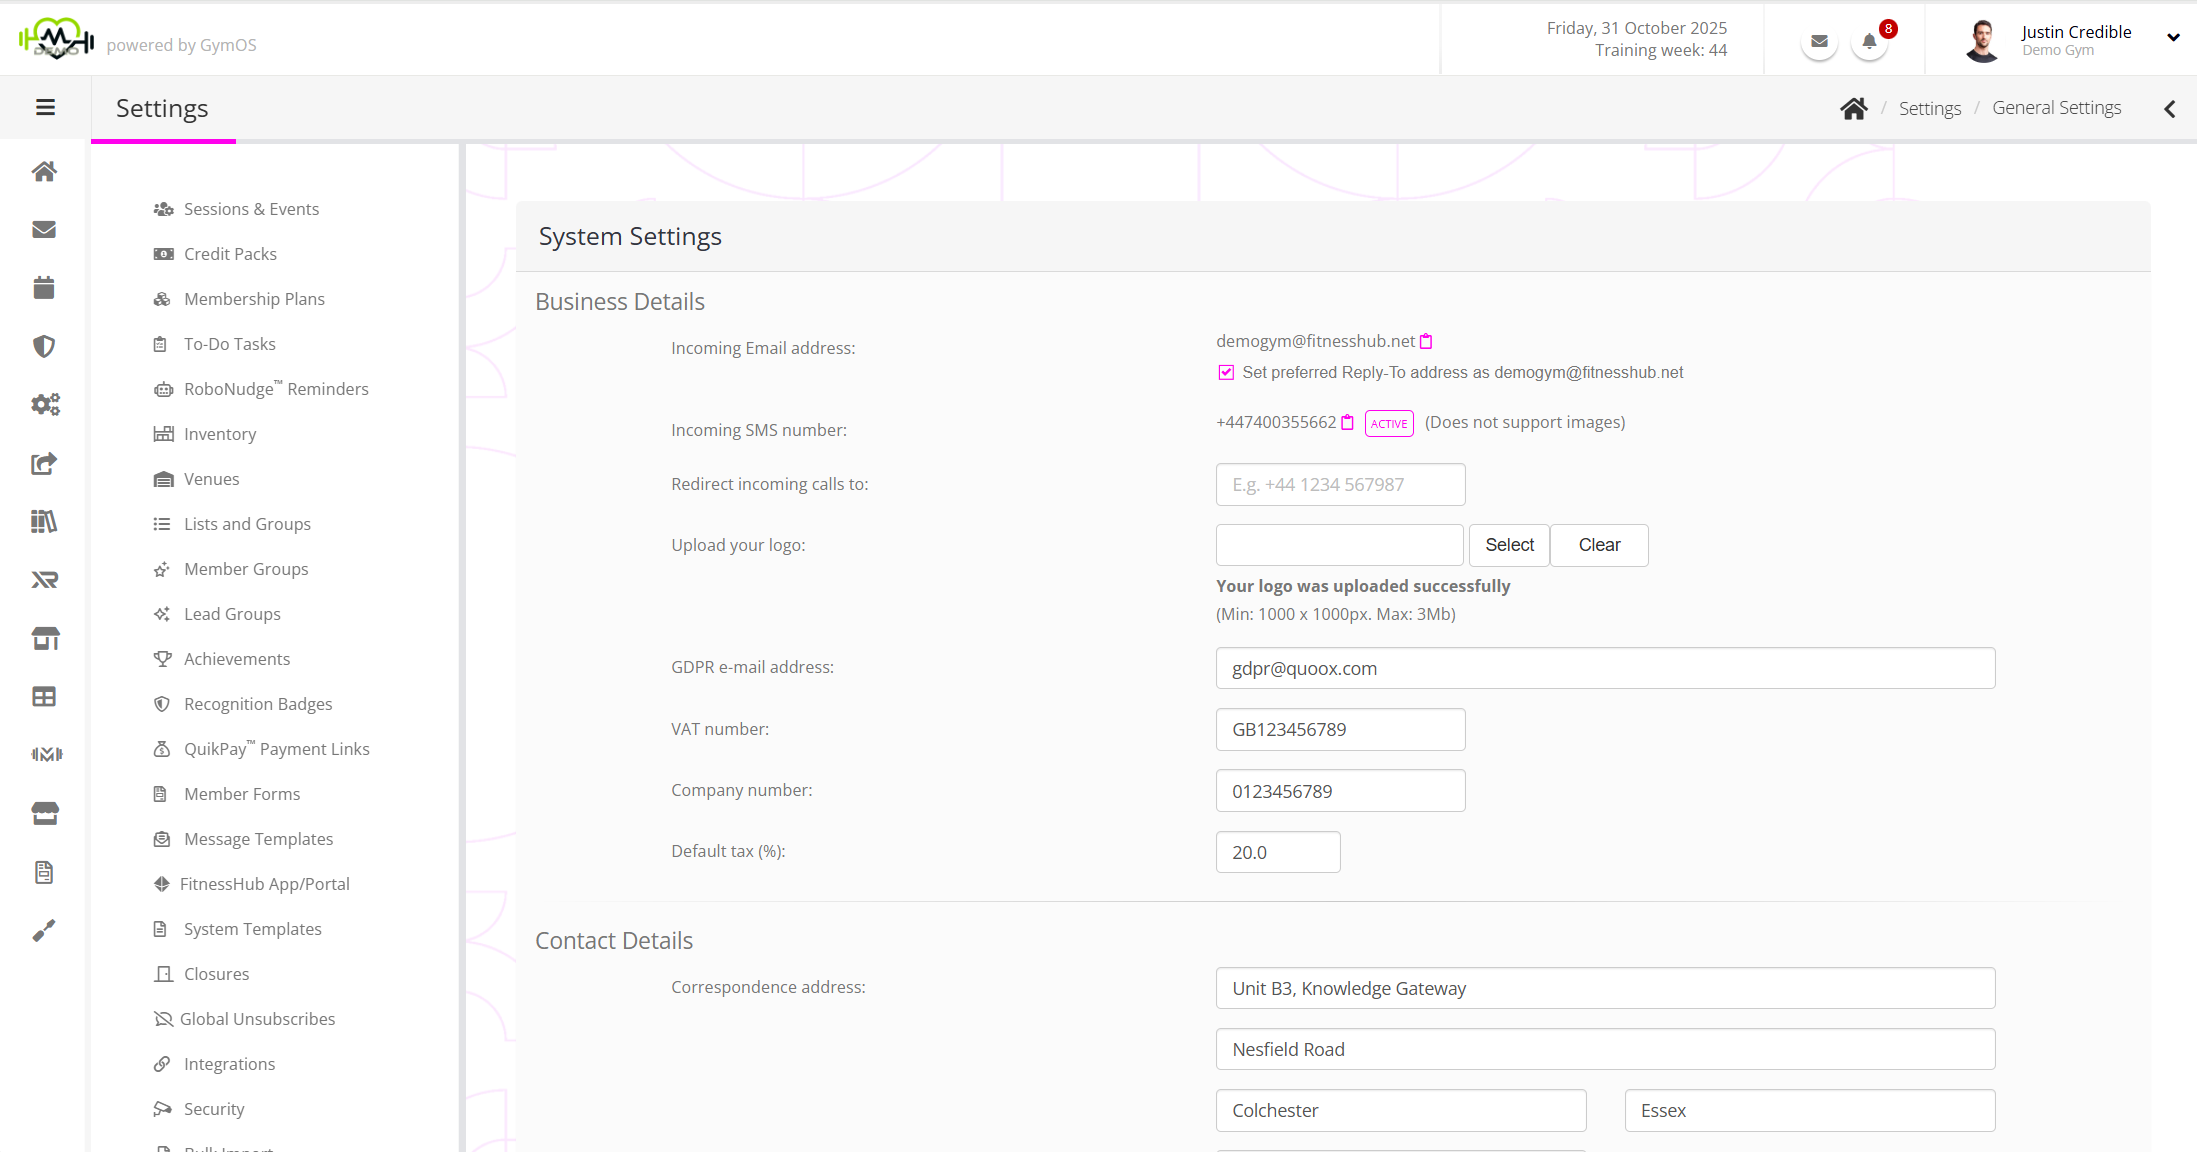The image size is (2197, 1152).
Task: Open Membership Plans settings
Action: tap(254, 299)
